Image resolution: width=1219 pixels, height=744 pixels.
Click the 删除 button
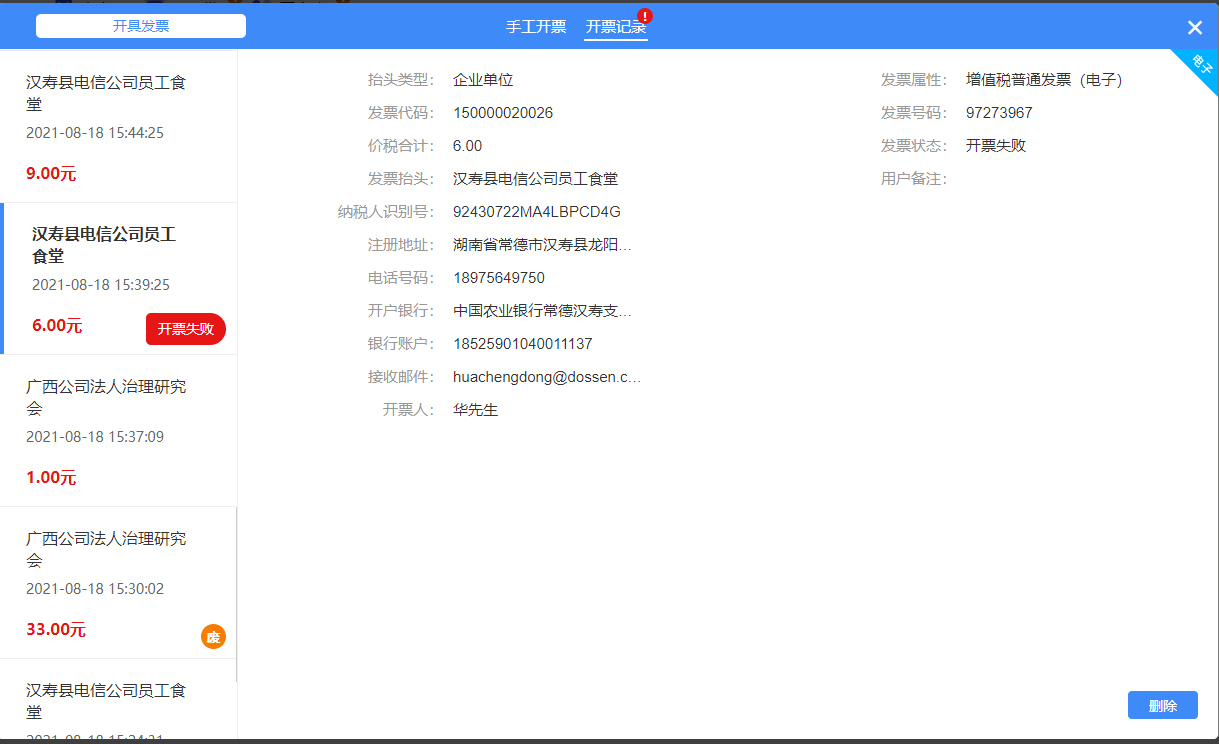(1163, 705)
